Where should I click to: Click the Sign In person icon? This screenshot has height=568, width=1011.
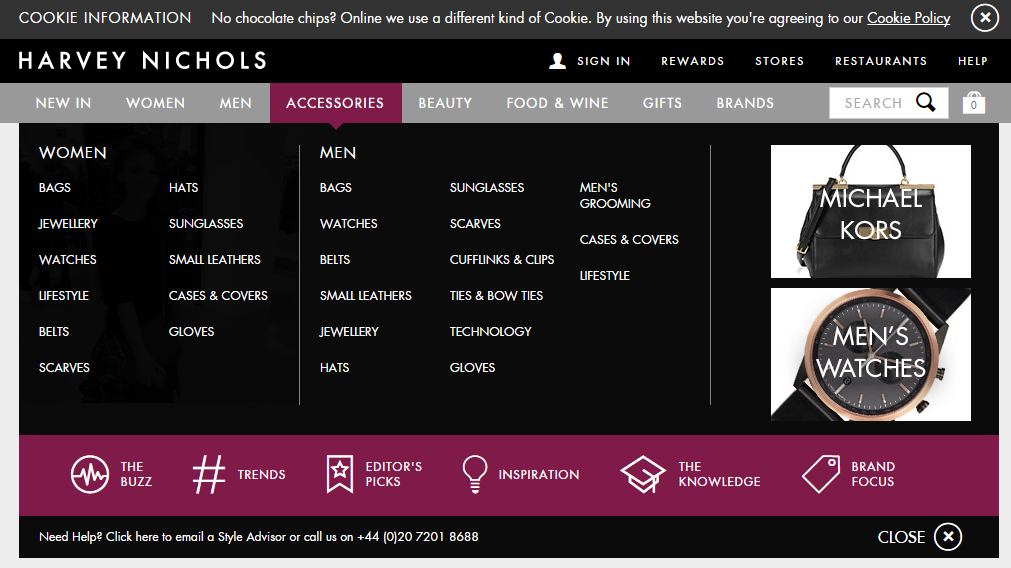pyautogui.click(x=558, y=61)
